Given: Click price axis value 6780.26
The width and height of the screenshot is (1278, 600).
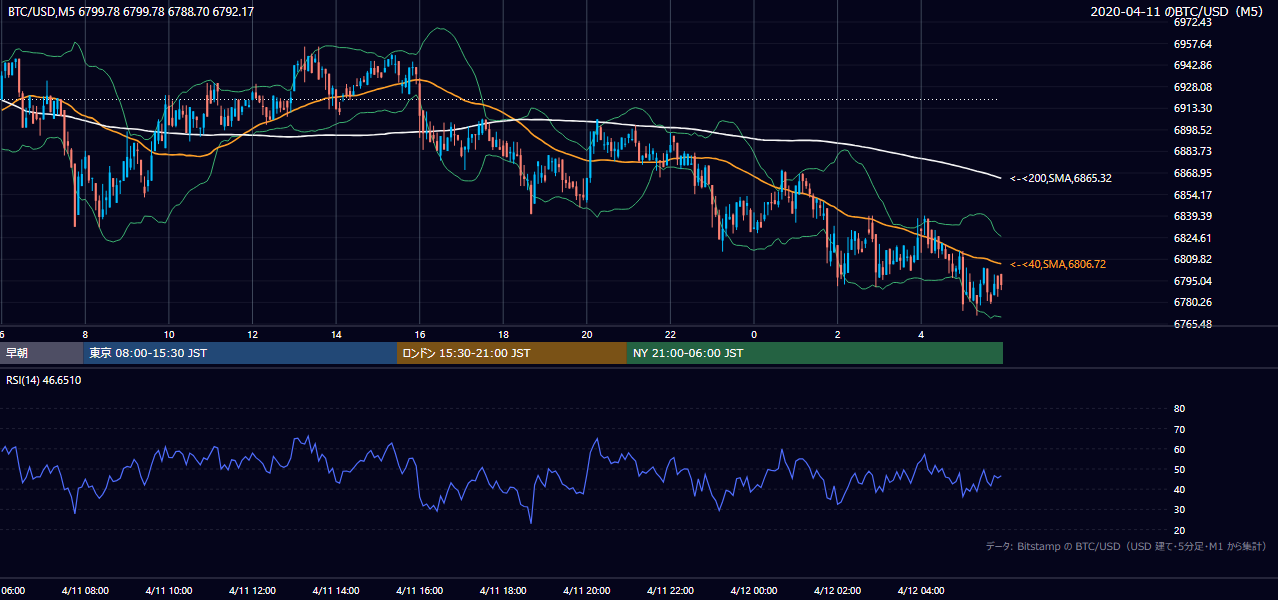Looking at the screenshot, I should pyautogui.click(x=1193, y=302).
